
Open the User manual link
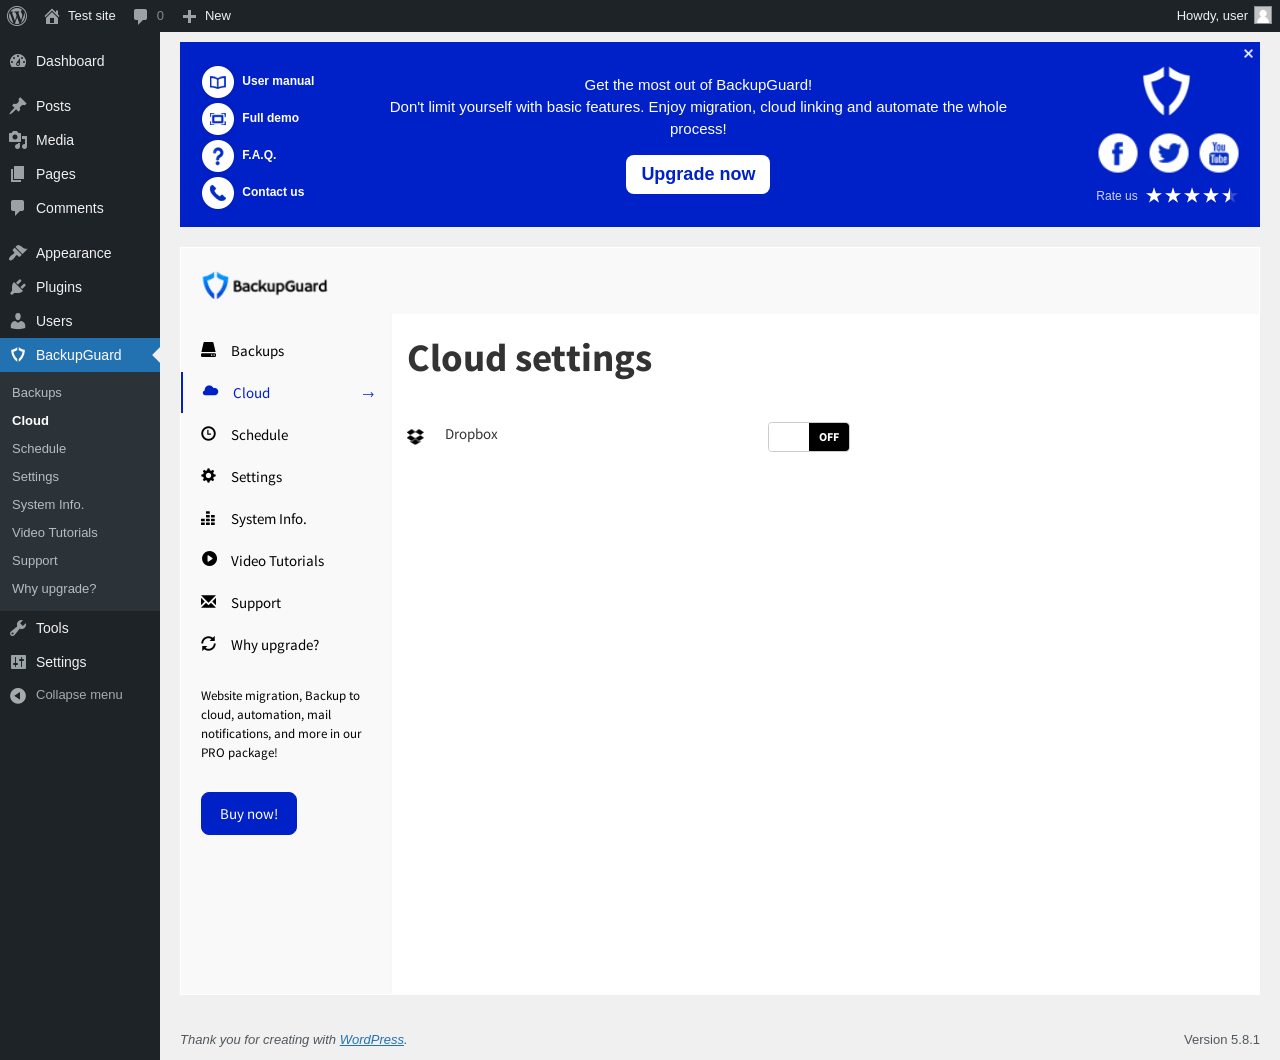pyautogui.click(x=278, y=81)
